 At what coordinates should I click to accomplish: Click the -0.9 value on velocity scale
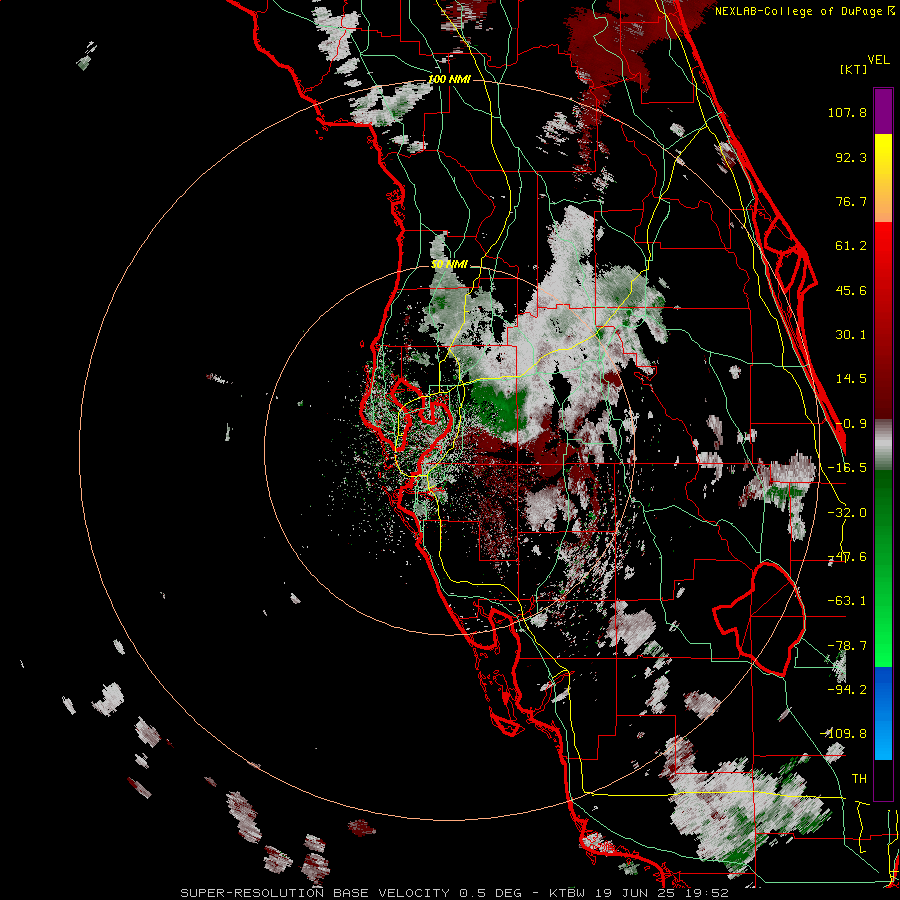click(851, 424)
